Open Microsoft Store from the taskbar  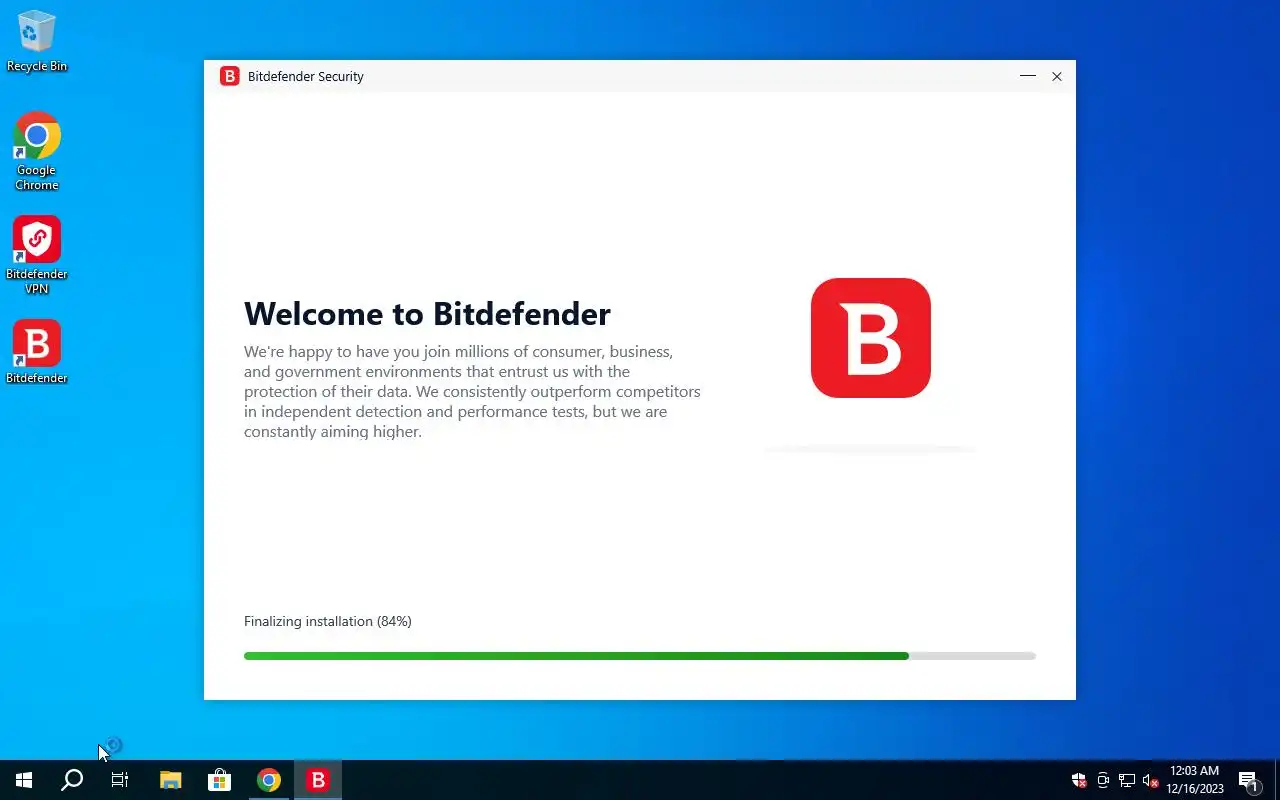pyautogui.click(x=219, y=780)
